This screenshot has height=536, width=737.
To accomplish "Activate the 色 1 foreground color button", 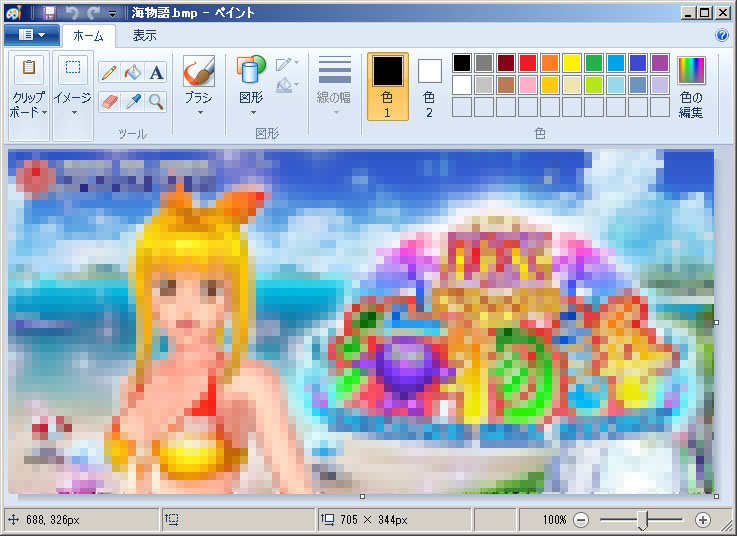I will [x=387, y=87].
